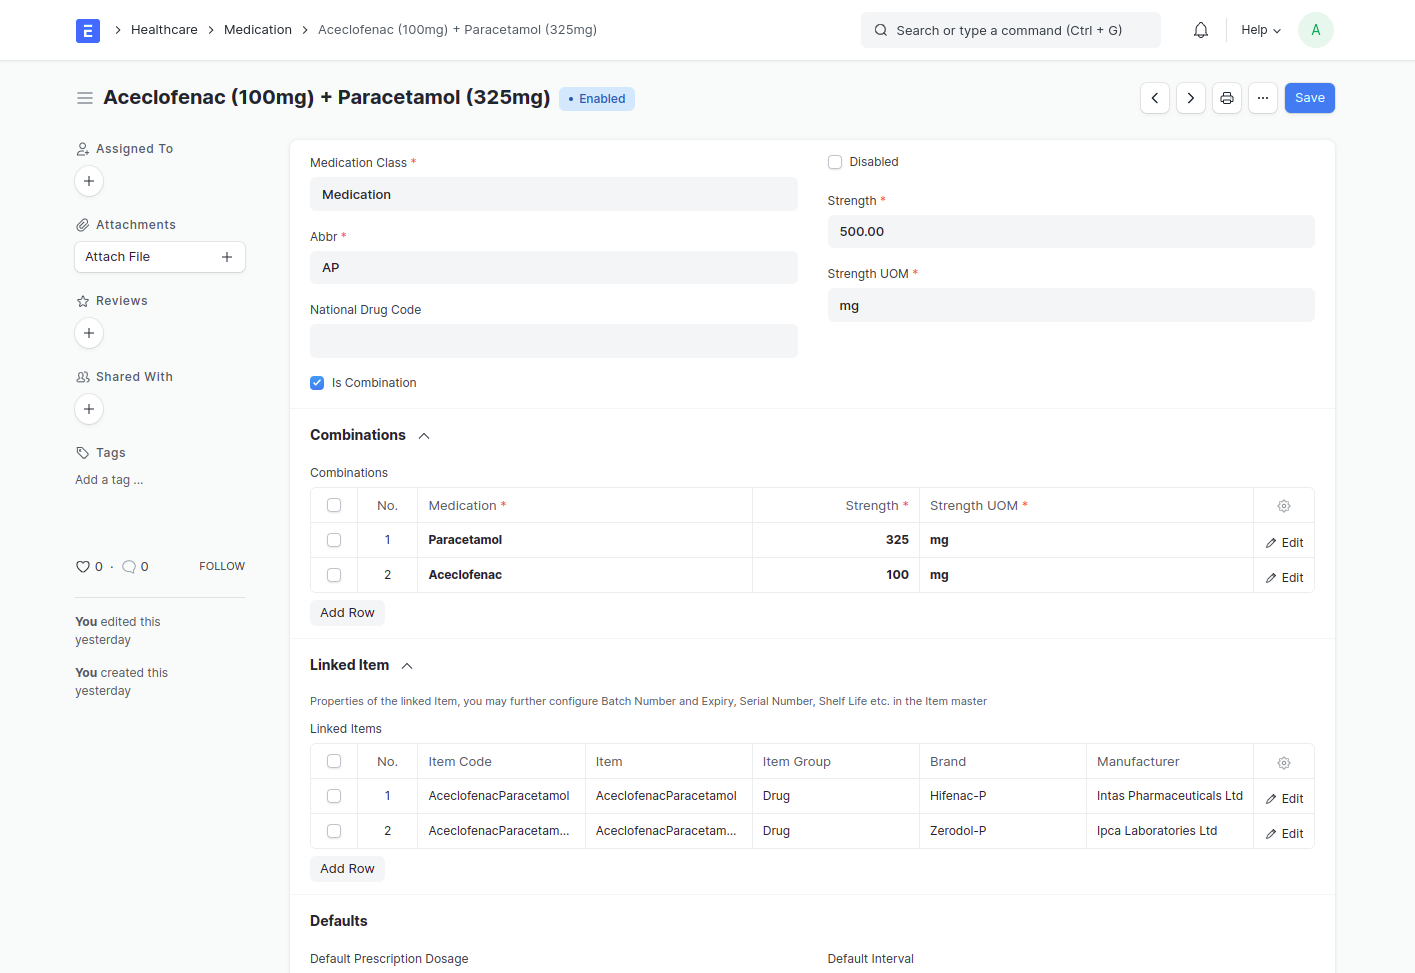Screen dimensions: 1415x973
Task: Collapse the Combinations section
Action: click(424, 436)
